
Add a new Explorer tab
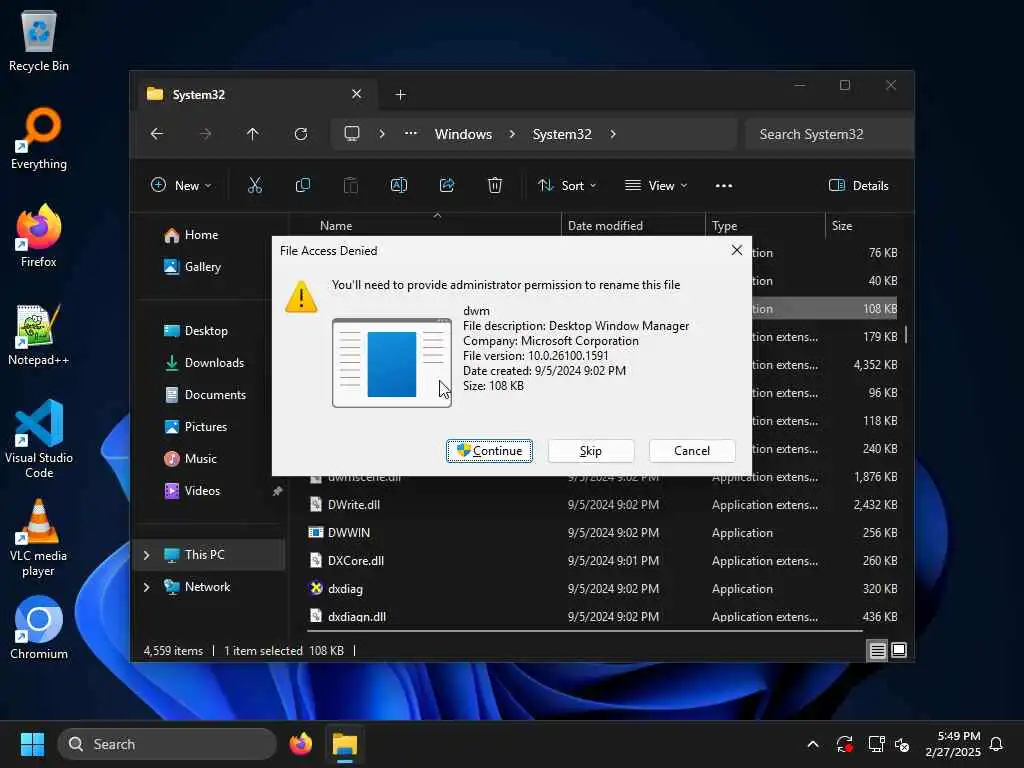pos(400,95)
